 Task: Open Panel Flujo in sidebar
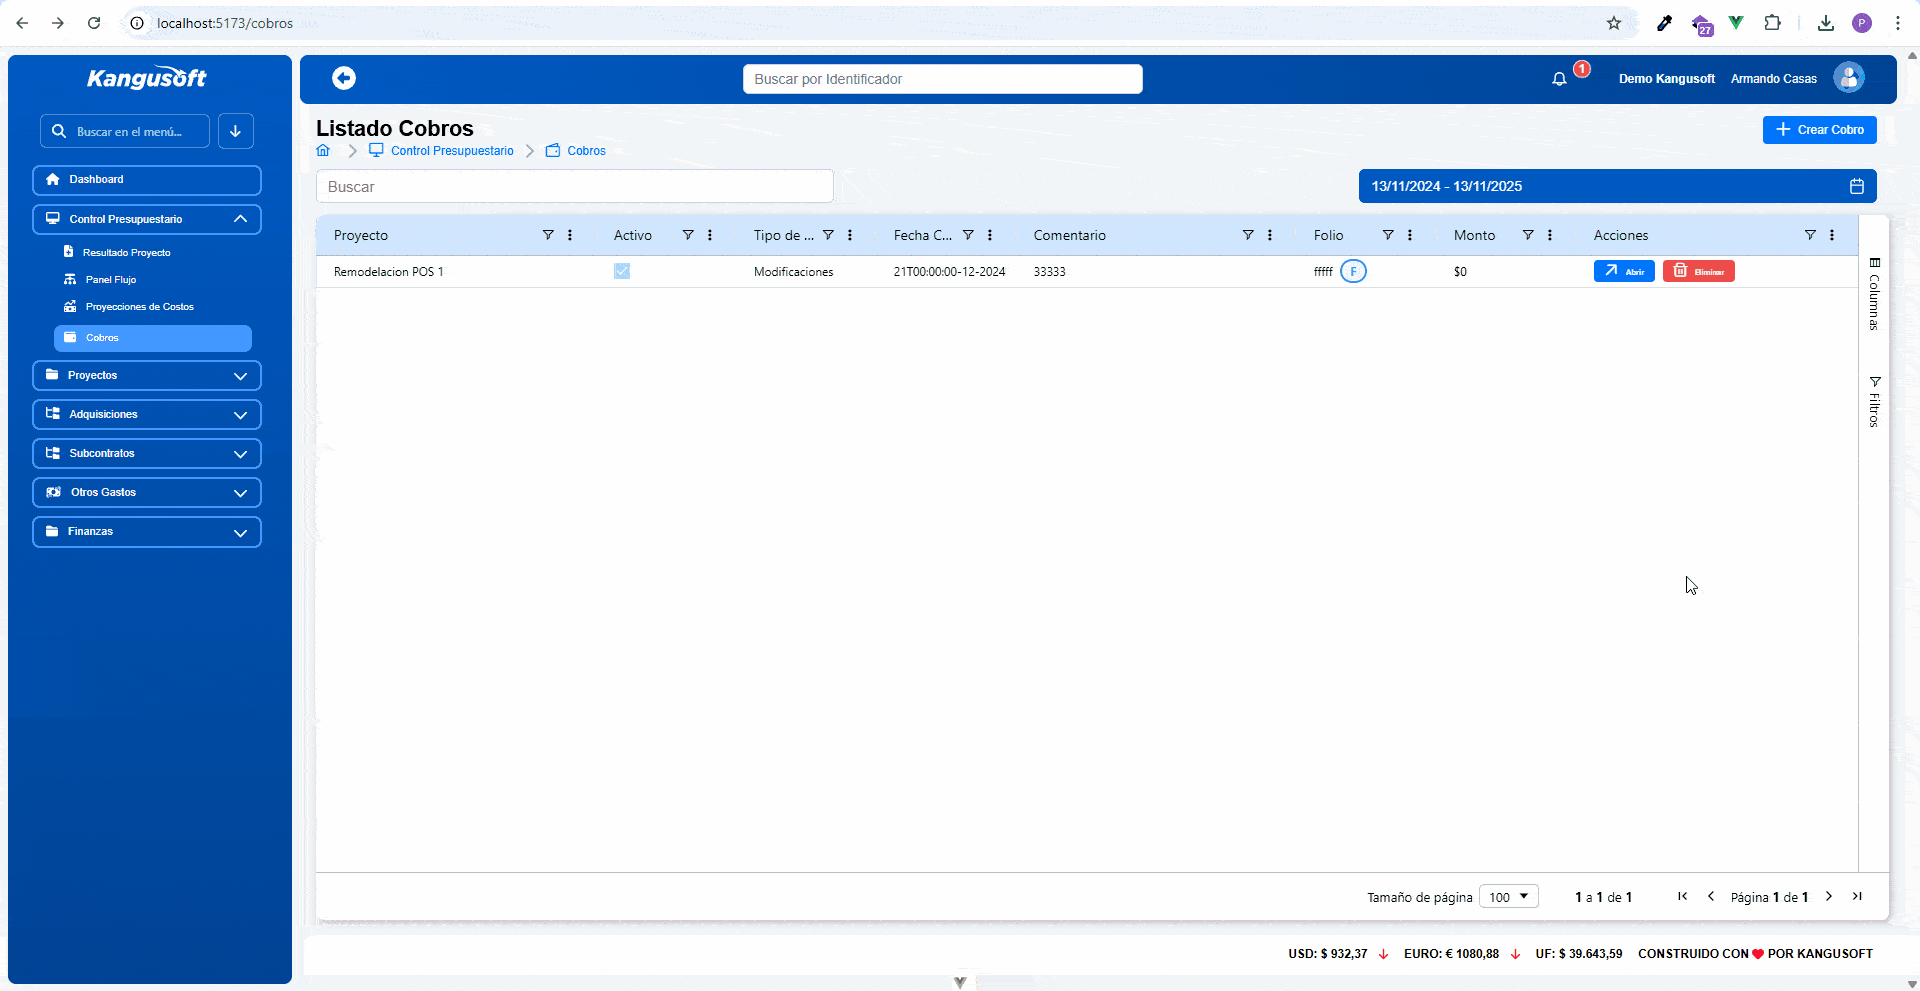(x=110, y=280)
